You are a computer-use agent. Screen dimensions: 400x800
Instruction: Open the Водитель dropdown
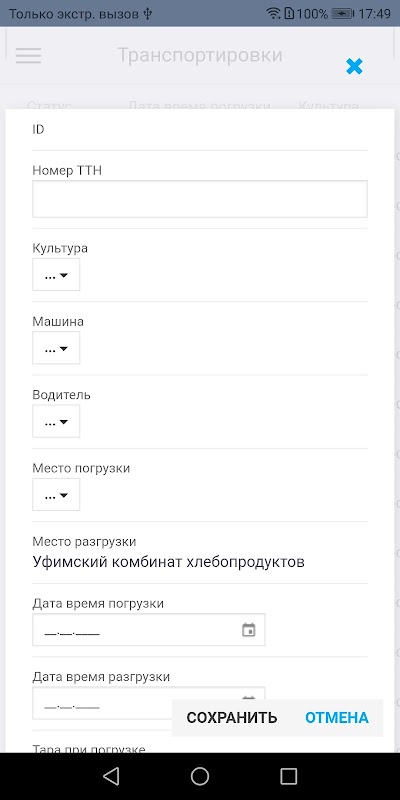56,421
